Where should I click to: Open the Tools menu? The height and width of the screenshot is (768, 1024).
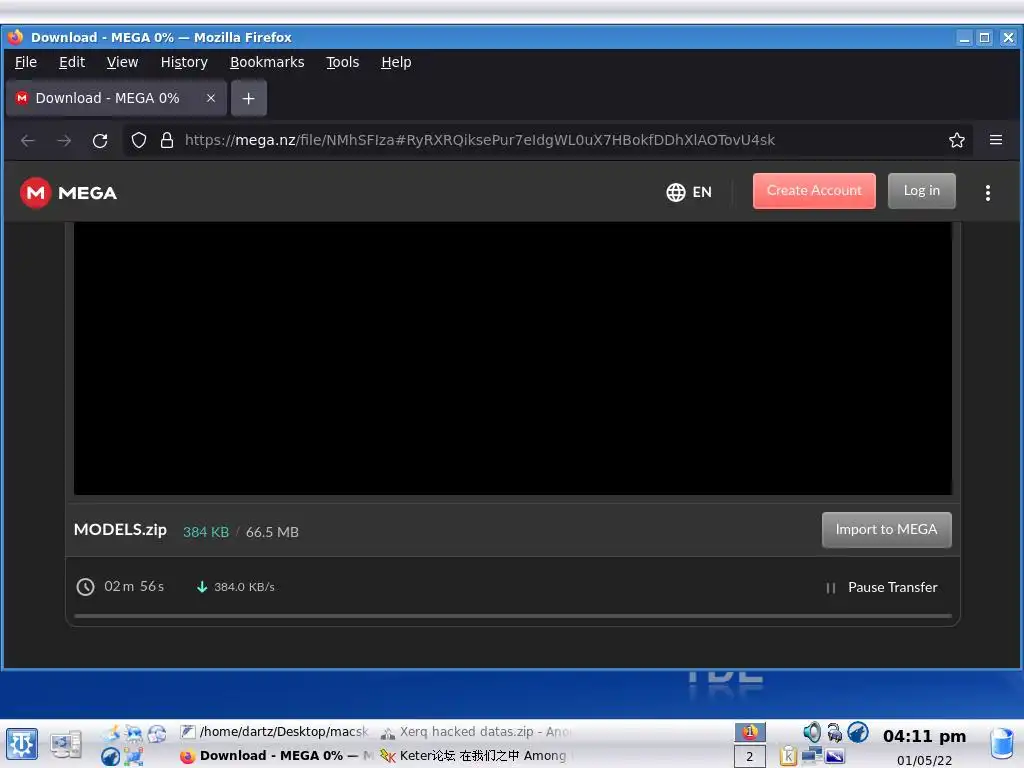pos(343,62)
